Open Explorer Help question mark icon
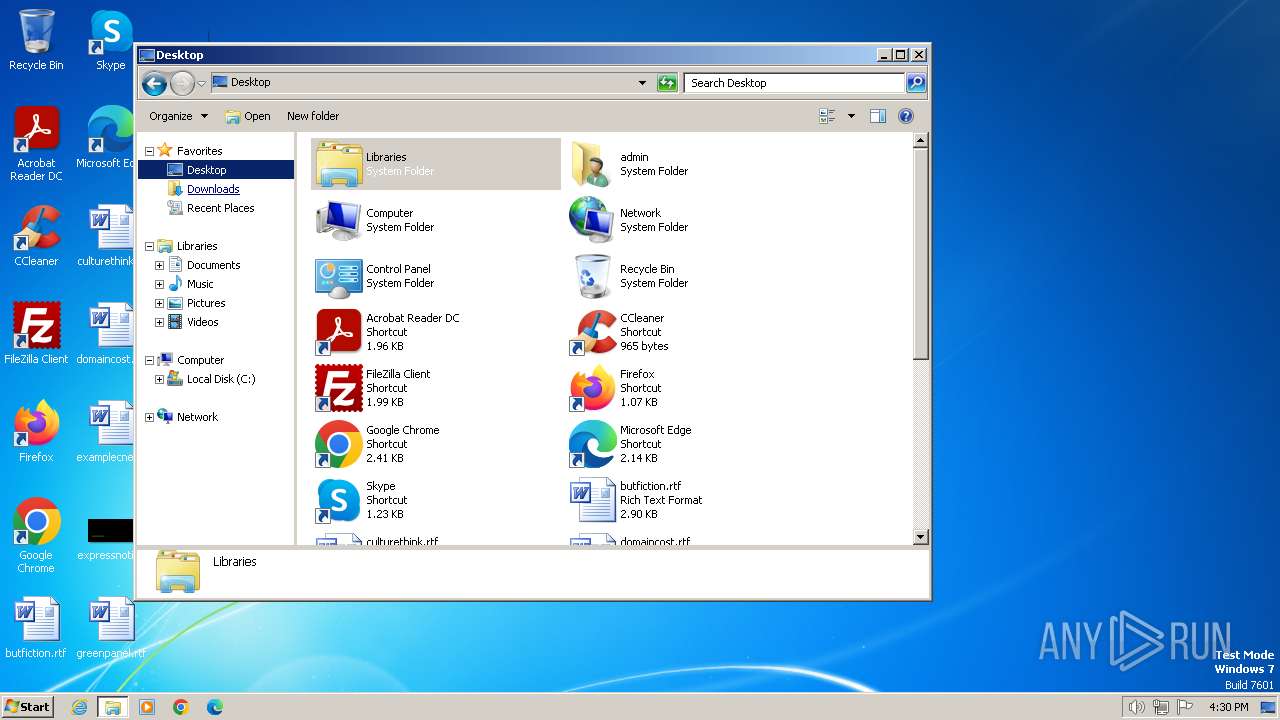Image resolution: width=1280 pixels, height=720 pixels. [906, 116]
